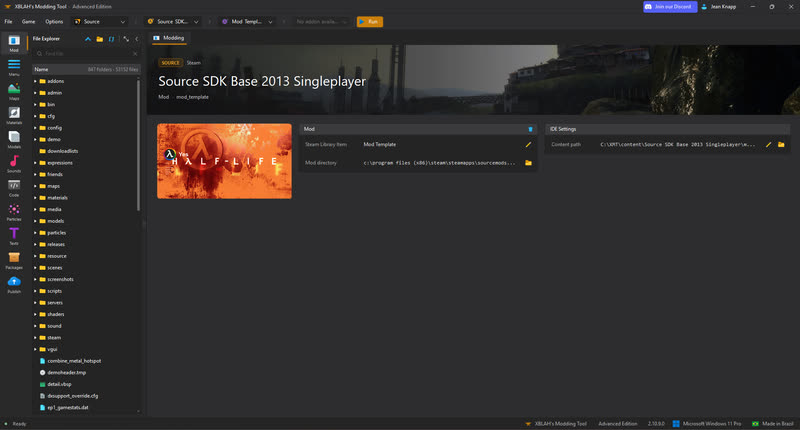Select the downloadlists folder
This screenshot has width=800, height=430.
tap(63, 151)
